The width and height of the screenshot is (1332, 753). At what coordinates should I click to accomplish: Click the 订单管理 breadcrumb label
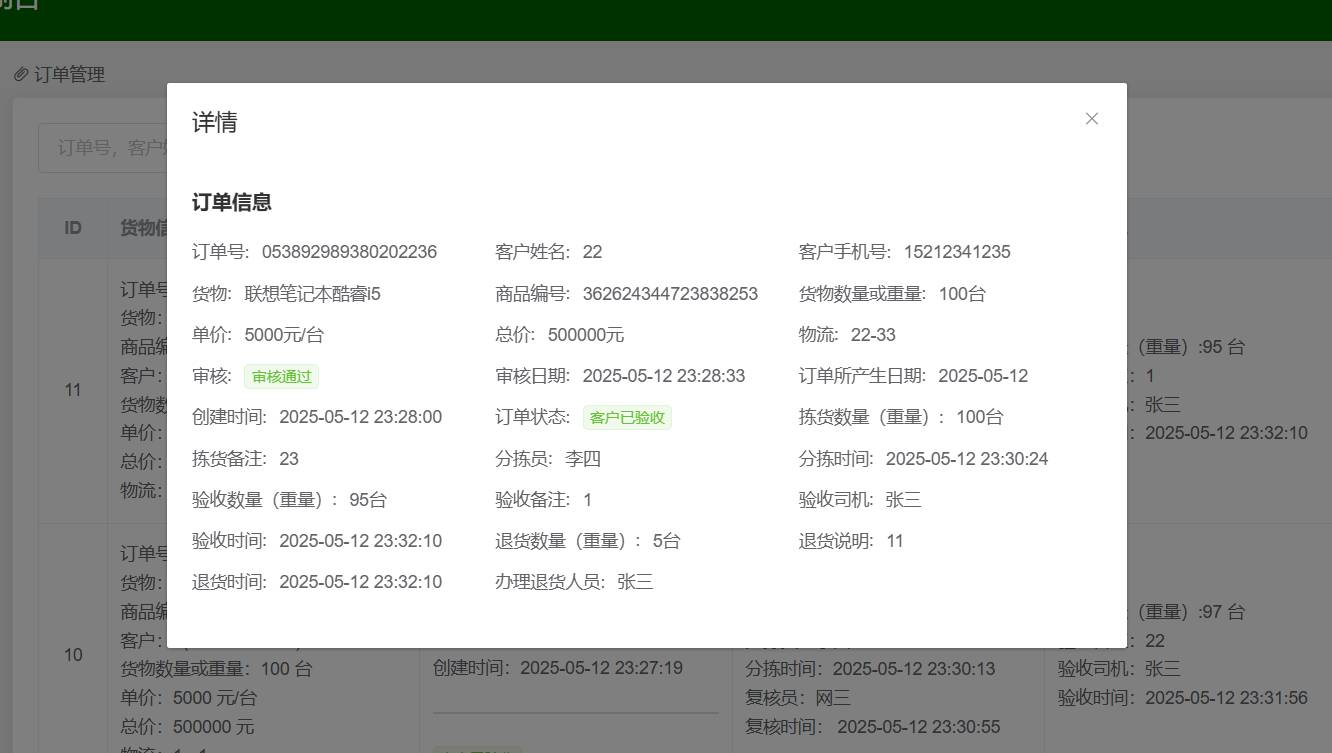(69, 75)
